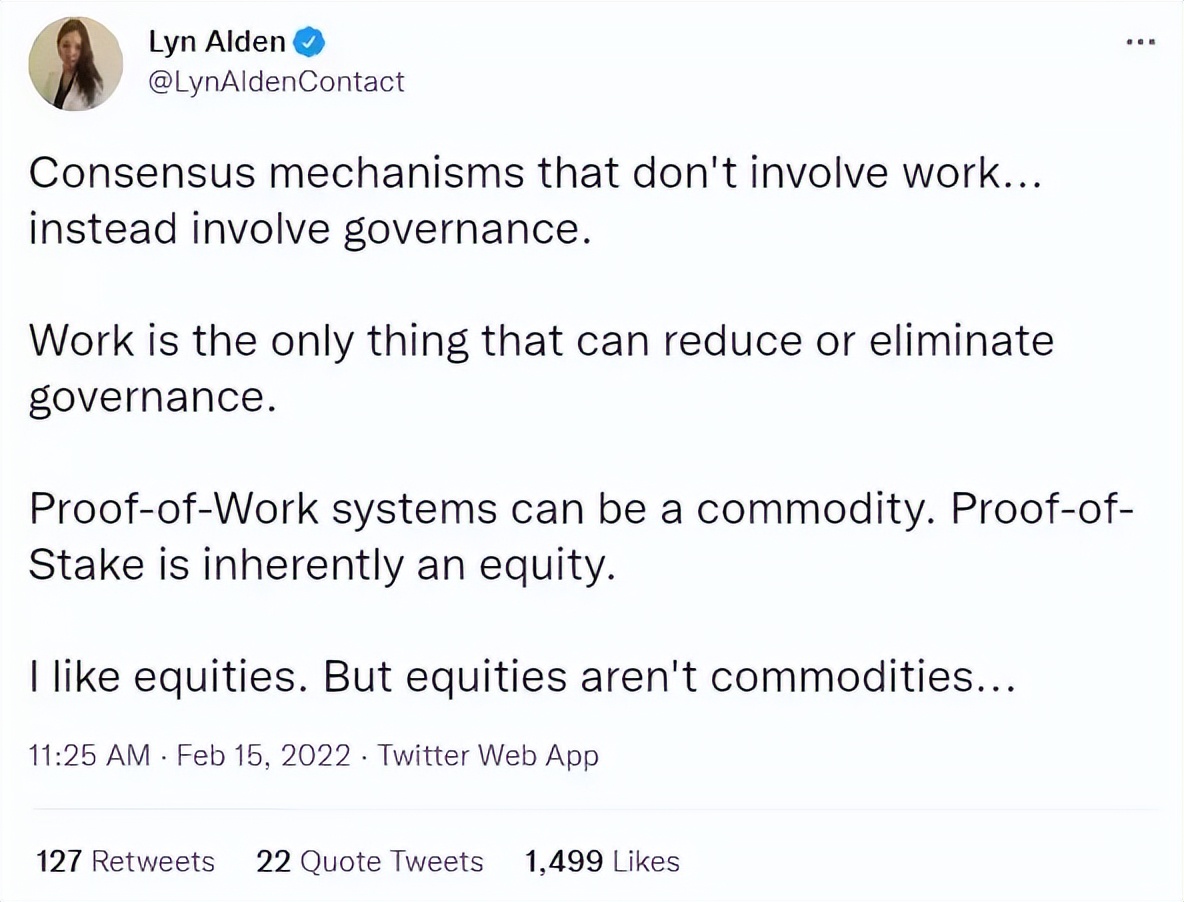This screenshot has width=1184, height=902.
Task: Click the Lyn Alden display name
Action: click(x=217, y=42)
